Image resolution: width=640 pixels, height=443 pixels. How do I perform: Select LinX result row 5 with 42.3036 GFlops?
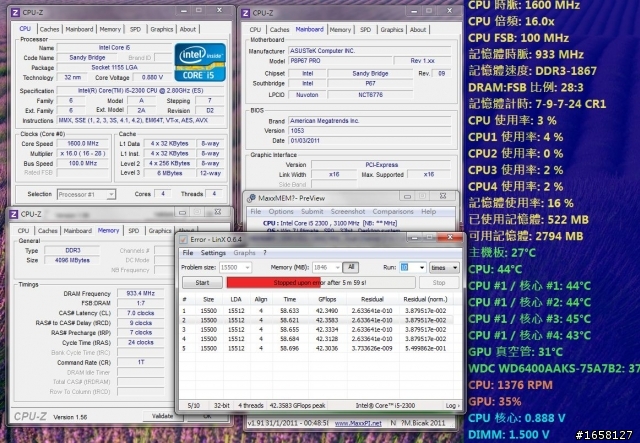[316, 348]
